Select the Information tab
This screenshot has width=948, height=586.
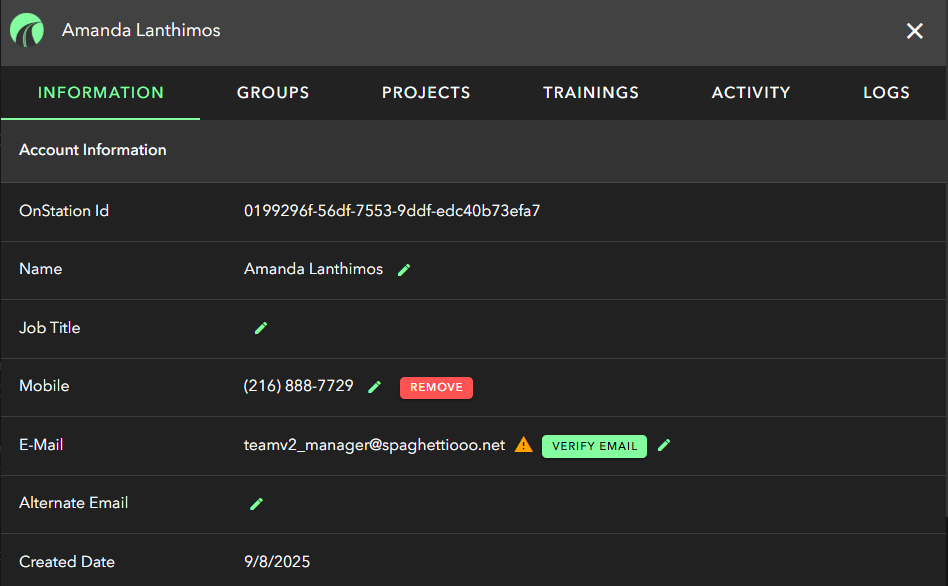tap(101, 93)
